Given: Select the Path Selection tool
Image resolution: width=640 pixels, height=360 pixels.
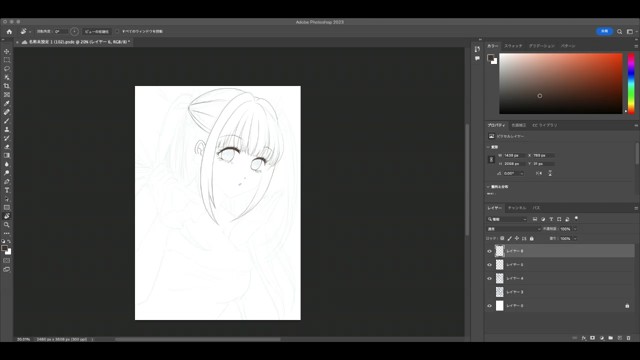Looking at the screenshot, I should (x=7, y=199).
